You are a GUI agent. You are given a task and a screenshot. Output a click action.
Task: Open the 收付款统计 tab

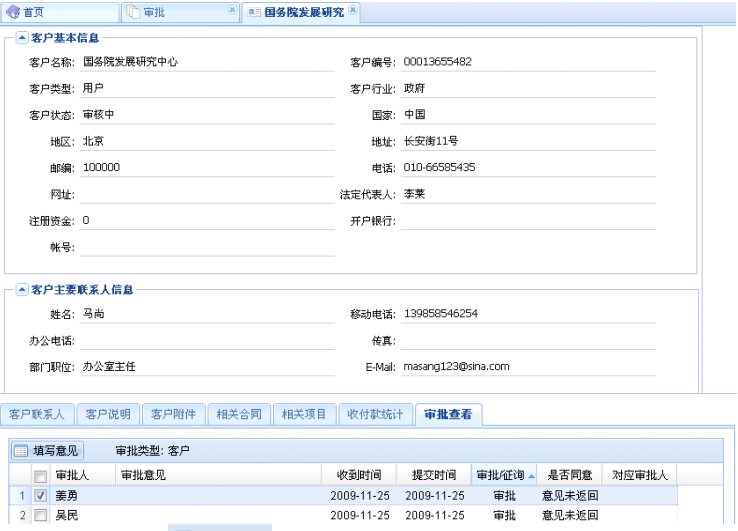[x=375, y=414]
